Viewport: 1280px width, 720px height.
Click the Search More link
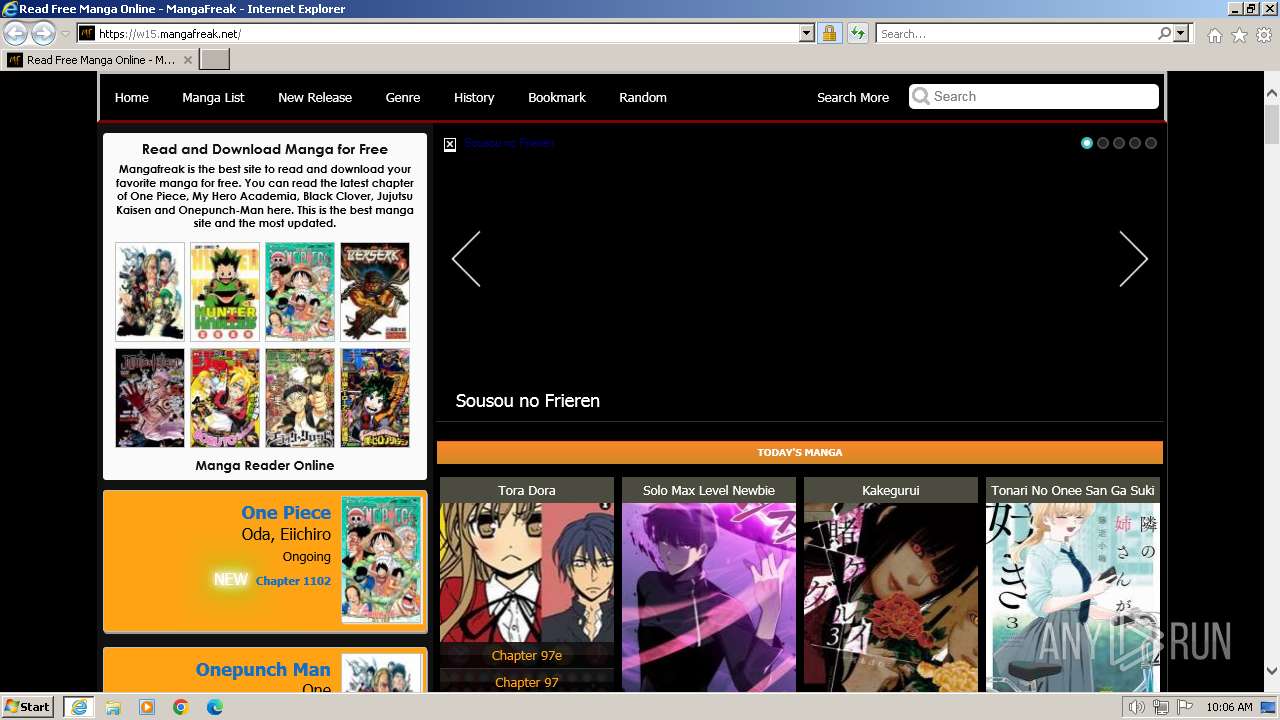[853, 97]
